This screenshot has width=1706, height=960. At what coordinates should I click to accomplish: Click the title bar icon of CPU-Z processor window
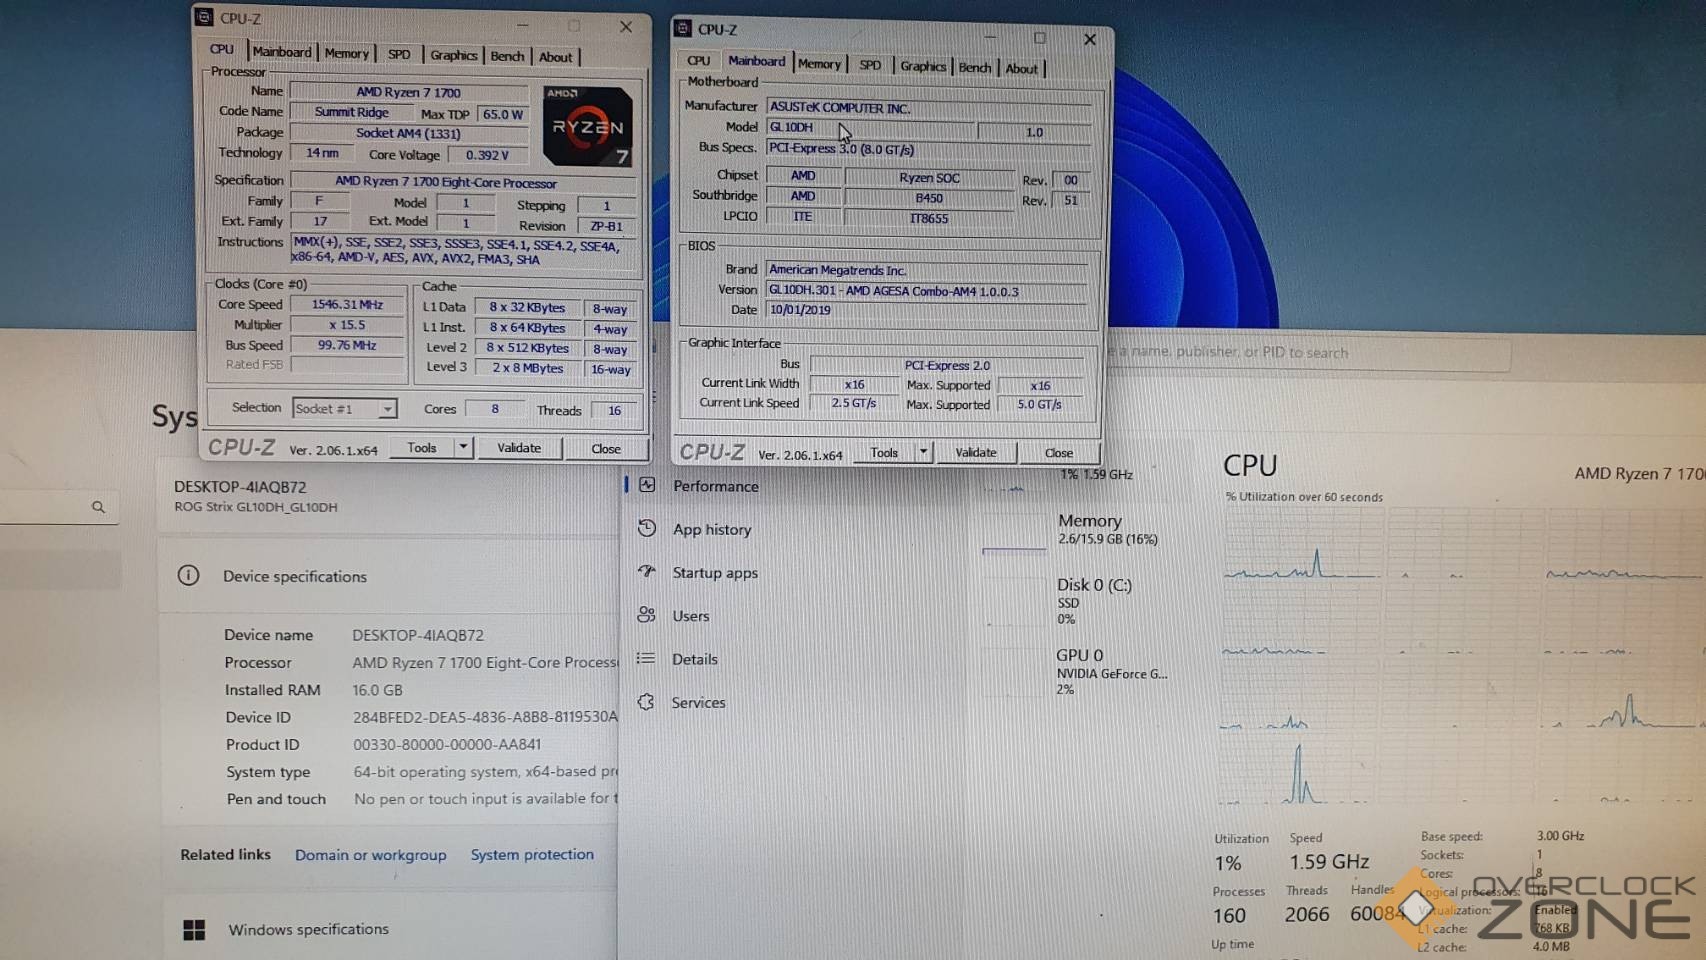[x=204, y=17]
